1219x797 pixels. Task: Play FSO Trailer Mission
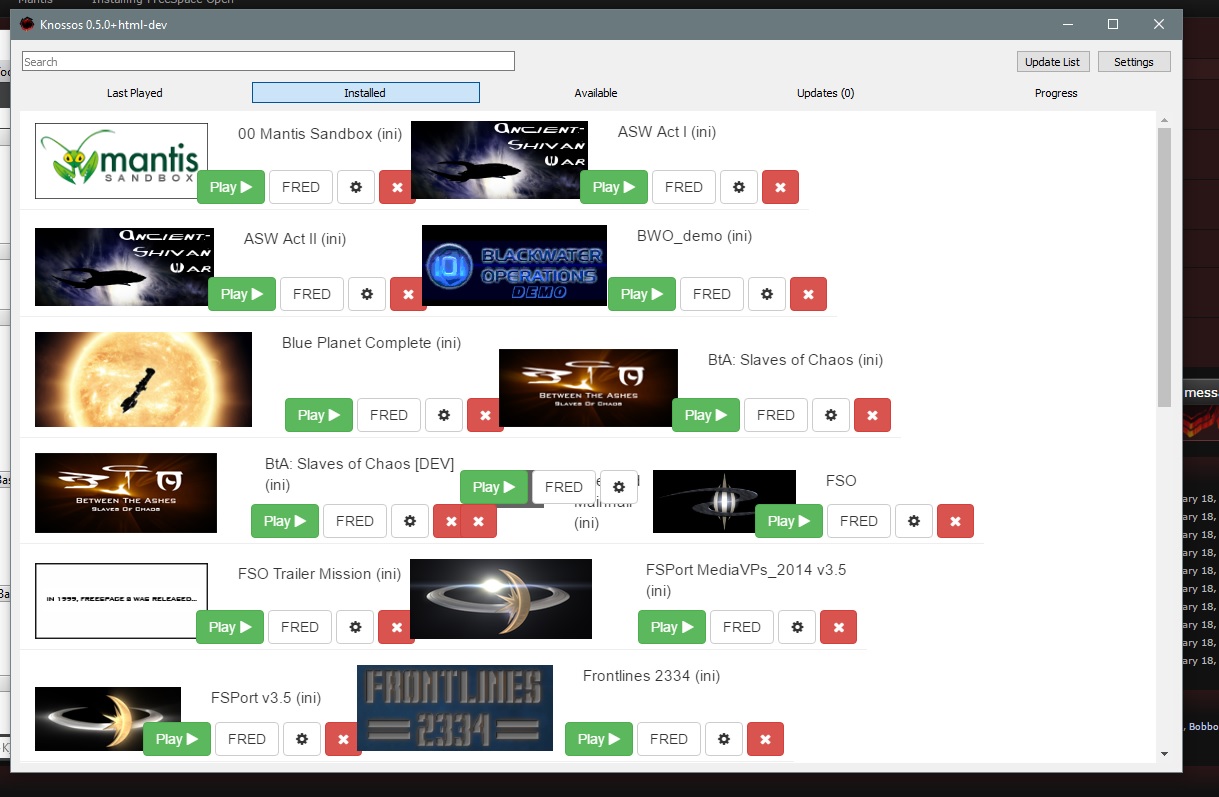click(x=230, y=627)
